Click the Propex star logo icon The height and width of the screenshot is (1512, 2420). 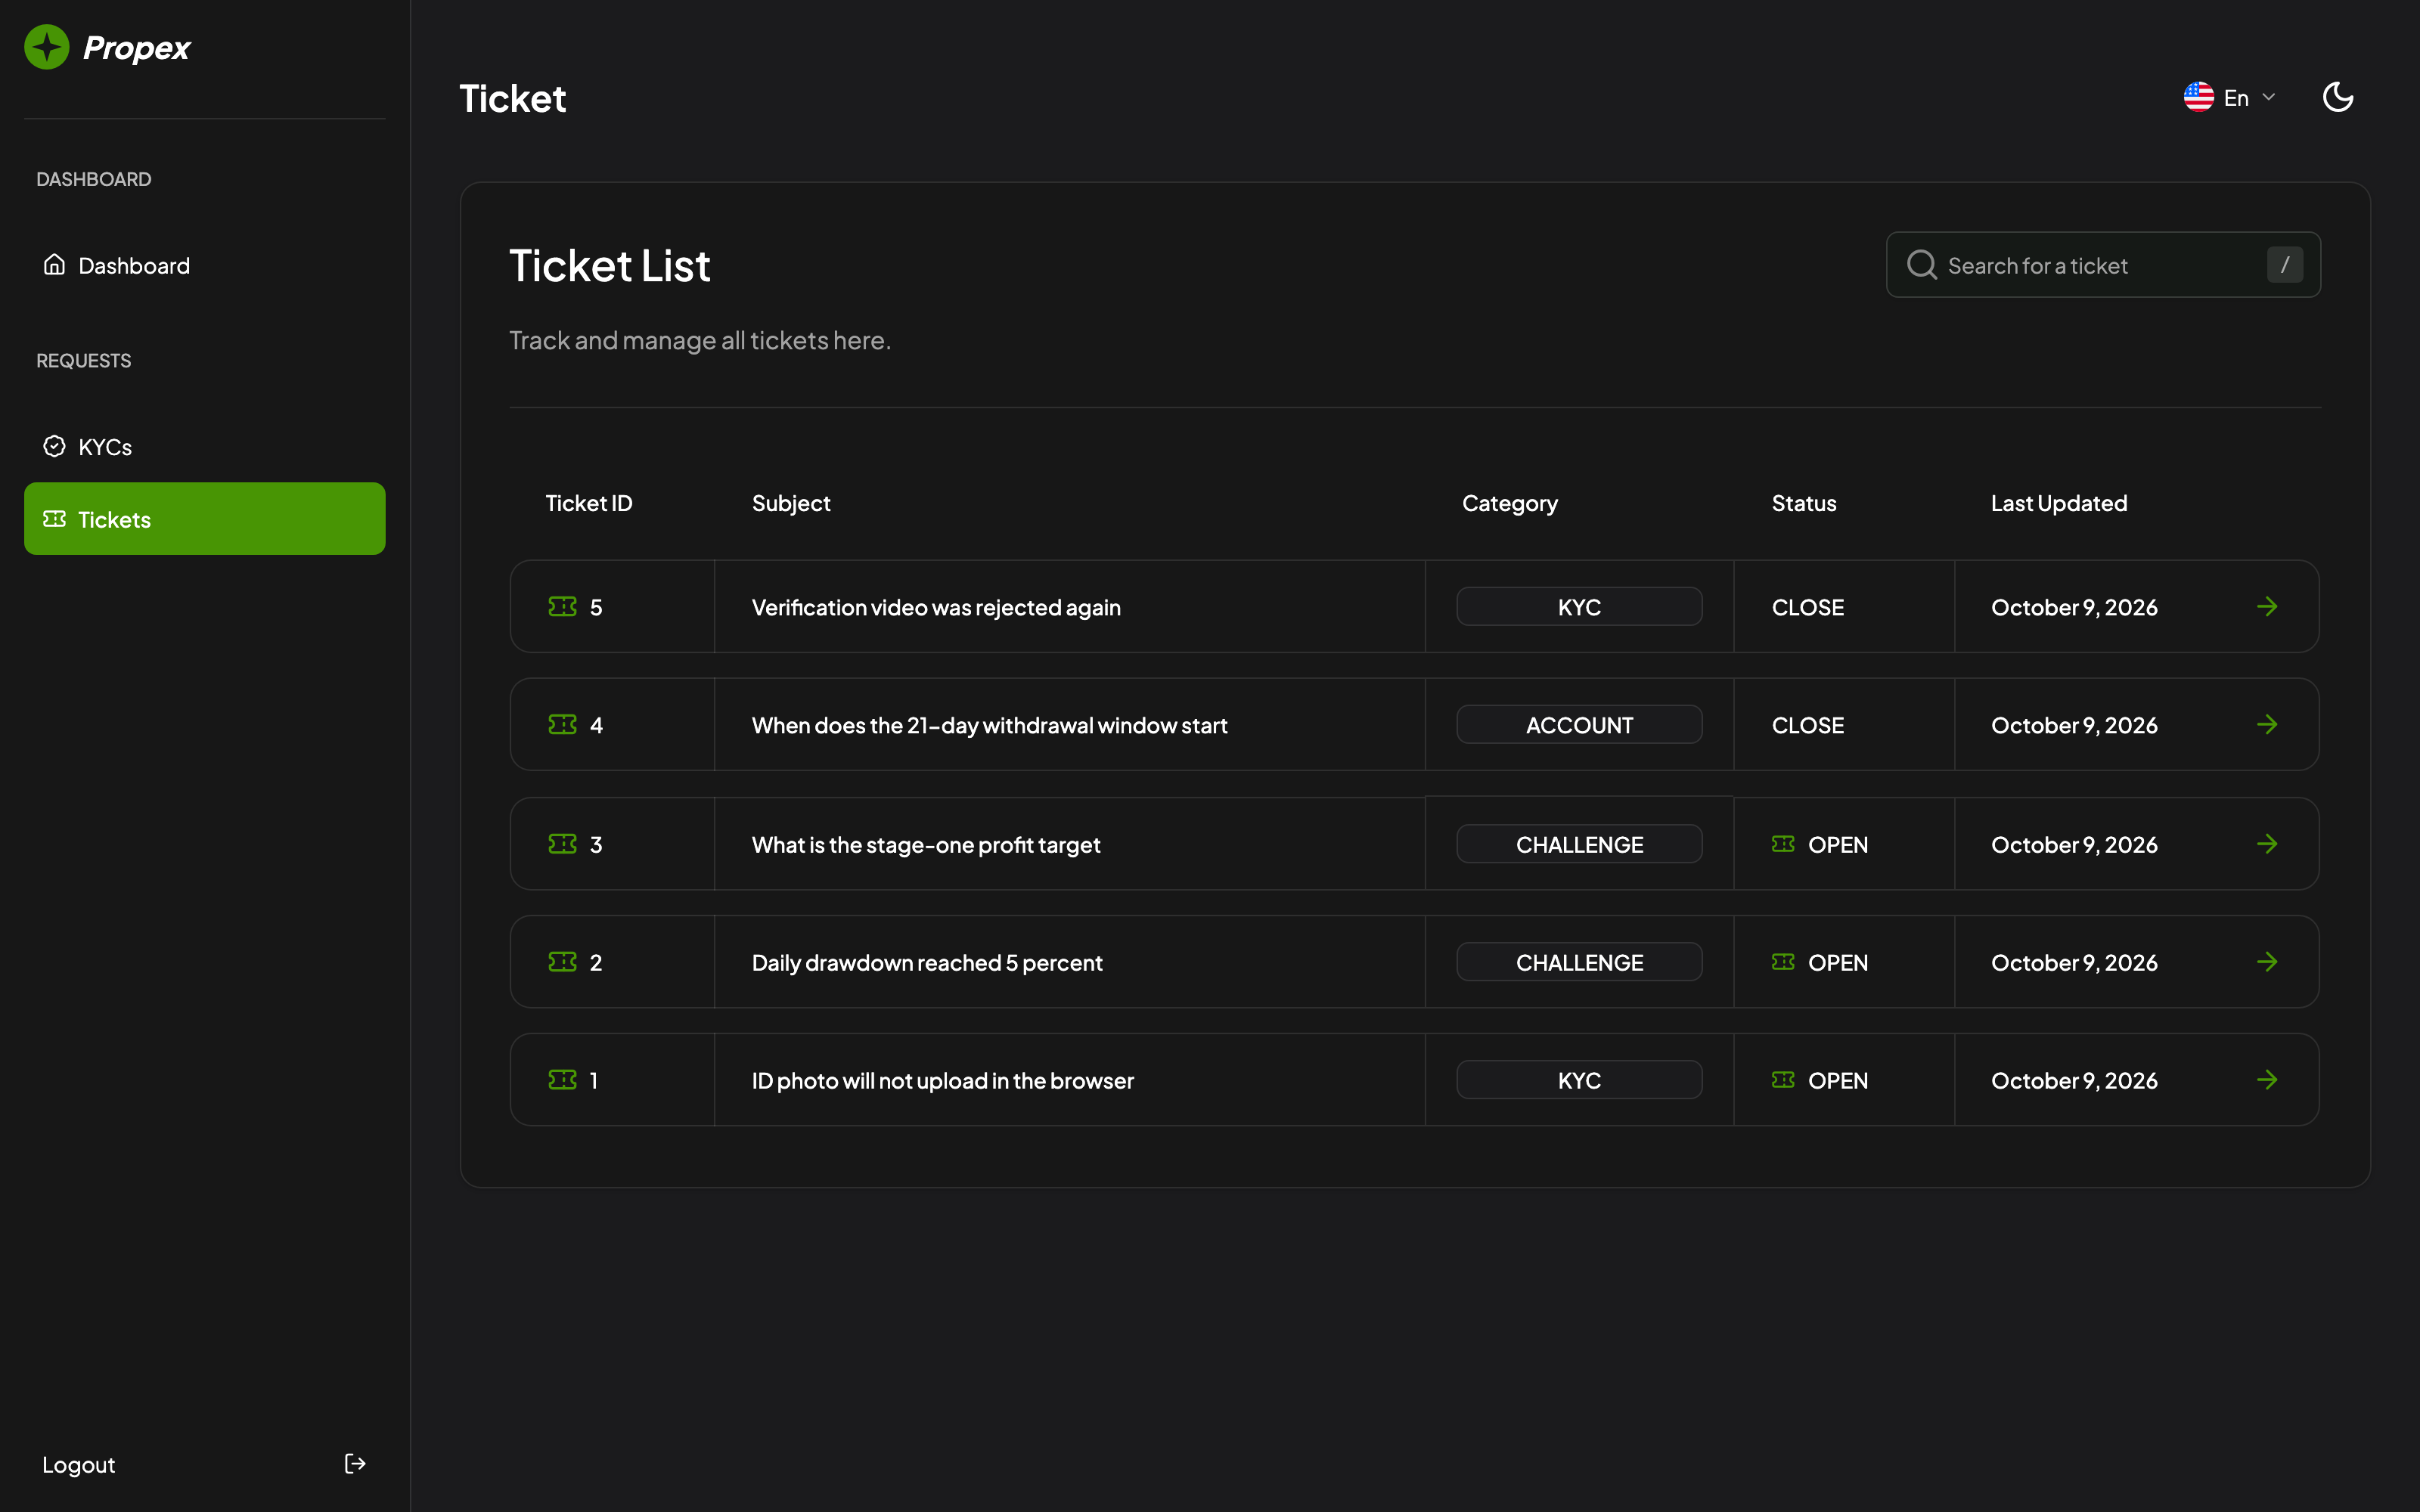(x=47, y=47)
